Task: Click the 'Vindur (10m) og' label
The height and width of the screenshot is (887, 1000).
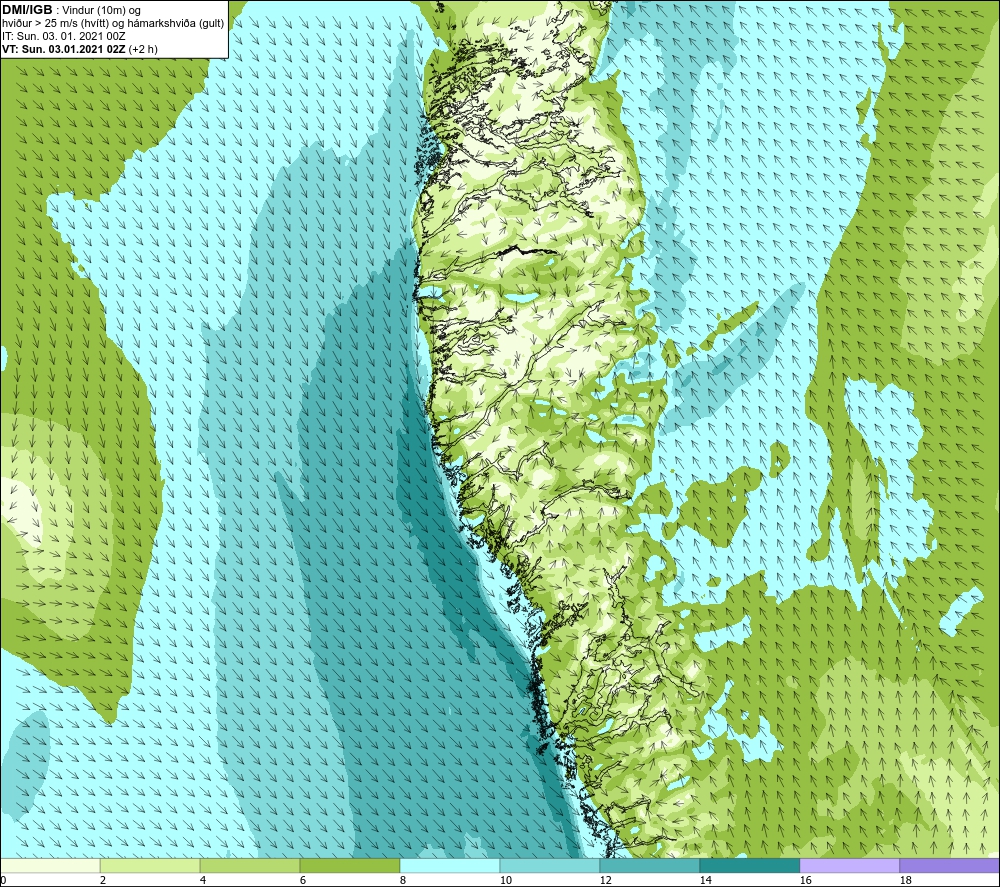Action: (101, 11)
